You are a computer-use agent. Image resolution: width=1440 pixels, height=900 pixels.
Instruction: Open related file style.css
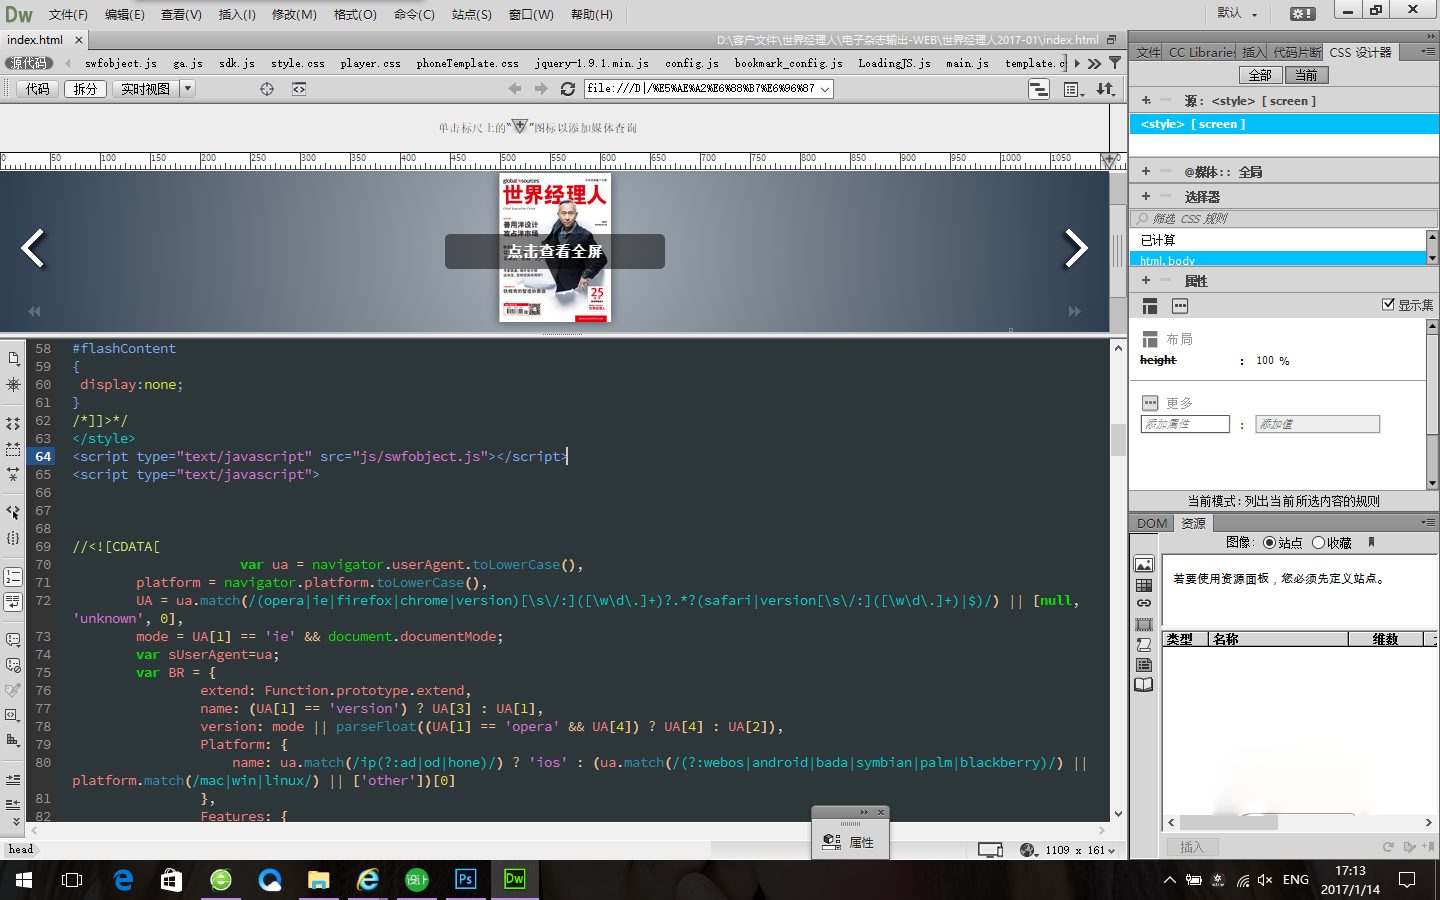click(298, 63)
